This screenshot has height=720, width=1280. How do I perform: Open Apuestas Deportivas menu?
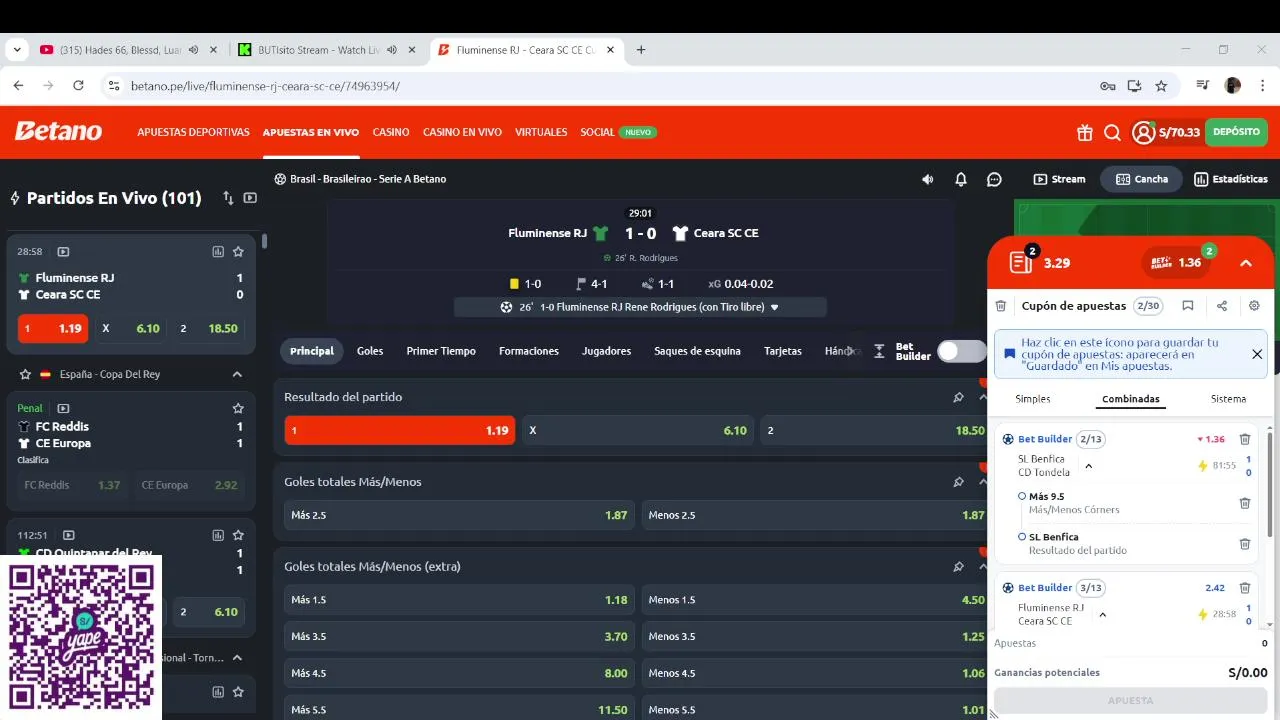click(194, 132)
